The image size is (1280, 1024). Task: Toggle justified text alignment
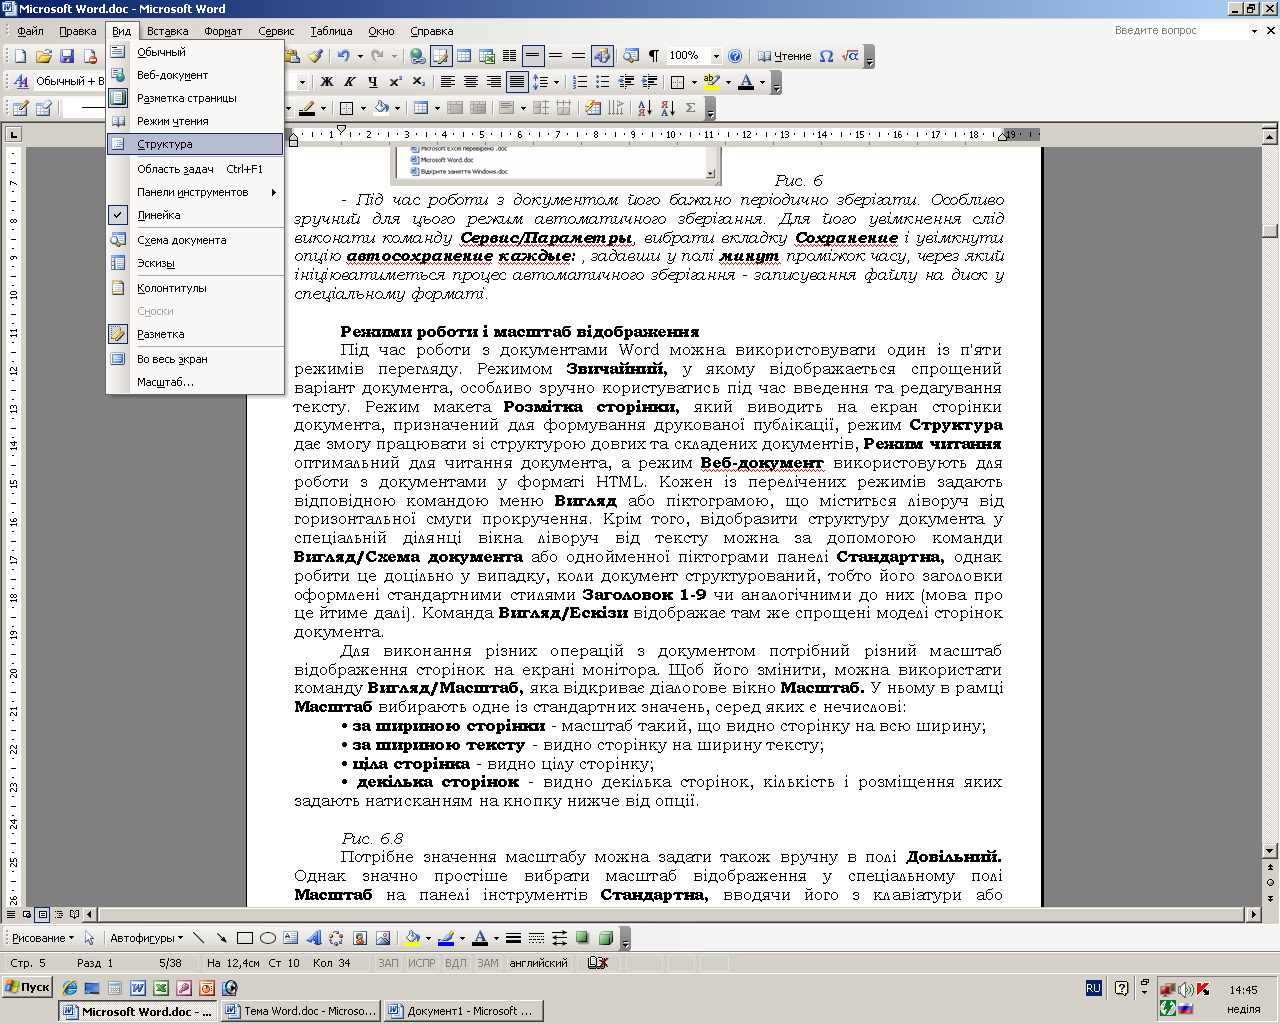(x=516, y=82)
